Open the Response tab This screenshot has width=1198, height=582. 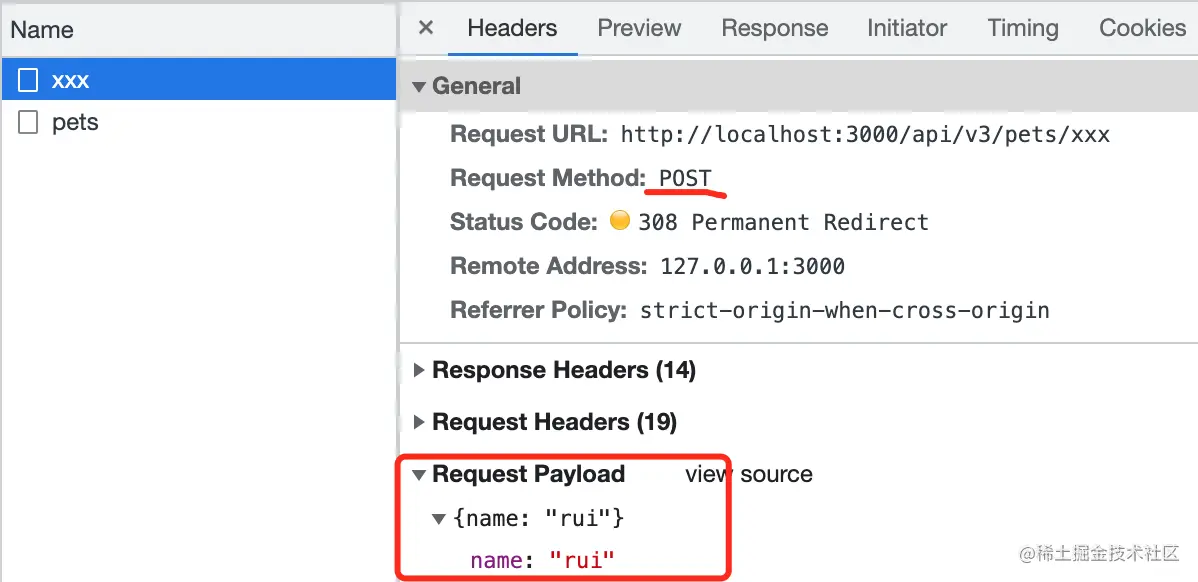point(775,28)
